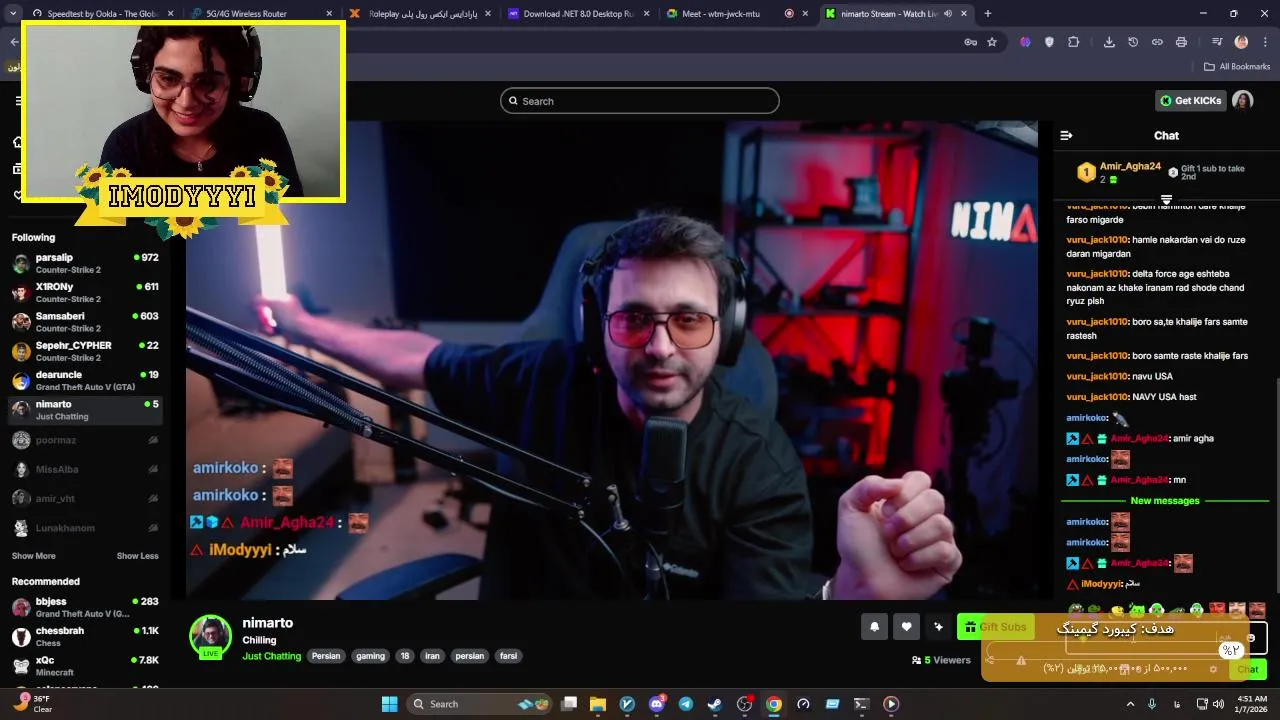Click the Persian tag

pyautogui.click(x=326, y=656)
